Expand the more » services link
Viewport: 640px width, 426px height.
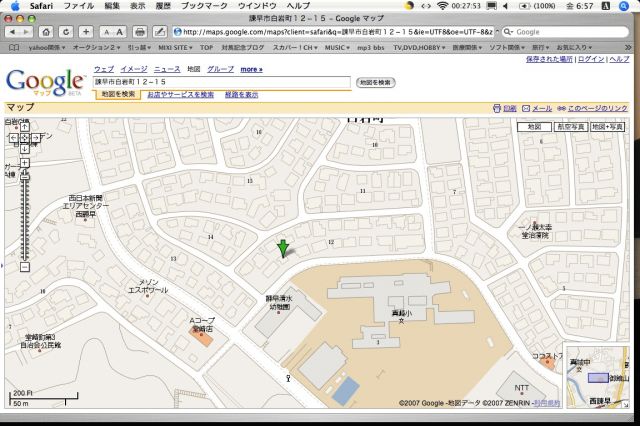pos(251,70)
